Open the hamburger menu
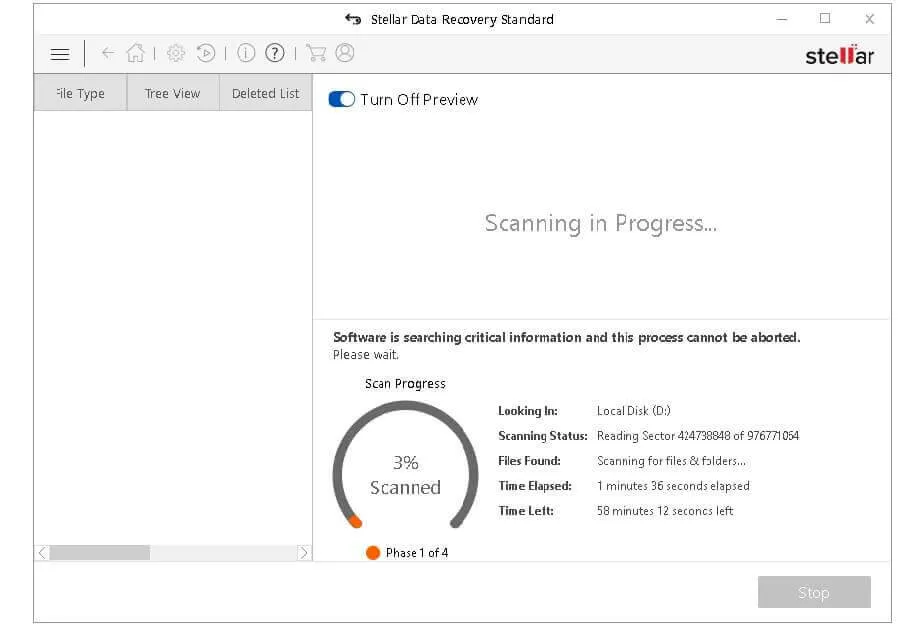 [60, 54]
